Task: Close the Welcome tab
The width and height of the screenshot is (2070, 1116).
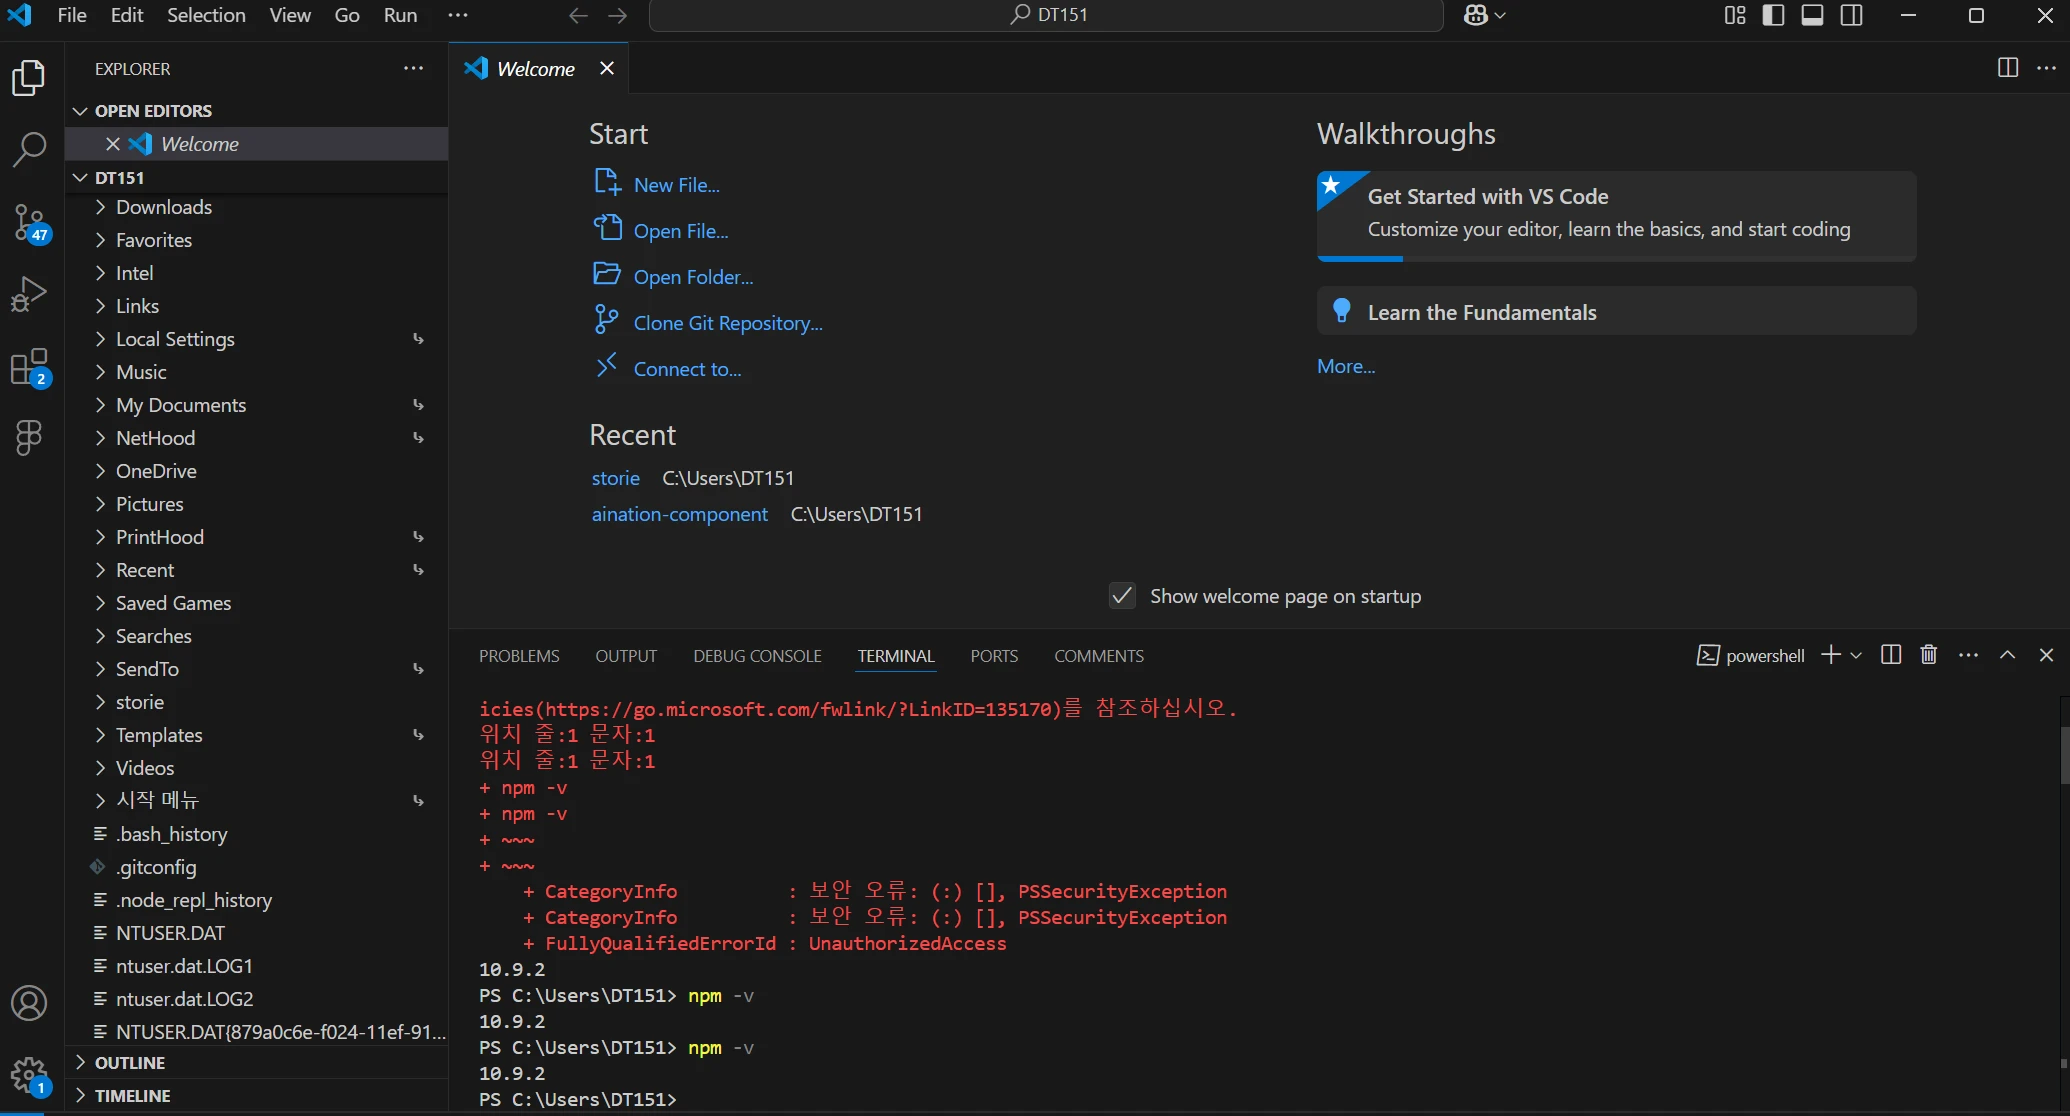Action: click(x=607, y=68)
